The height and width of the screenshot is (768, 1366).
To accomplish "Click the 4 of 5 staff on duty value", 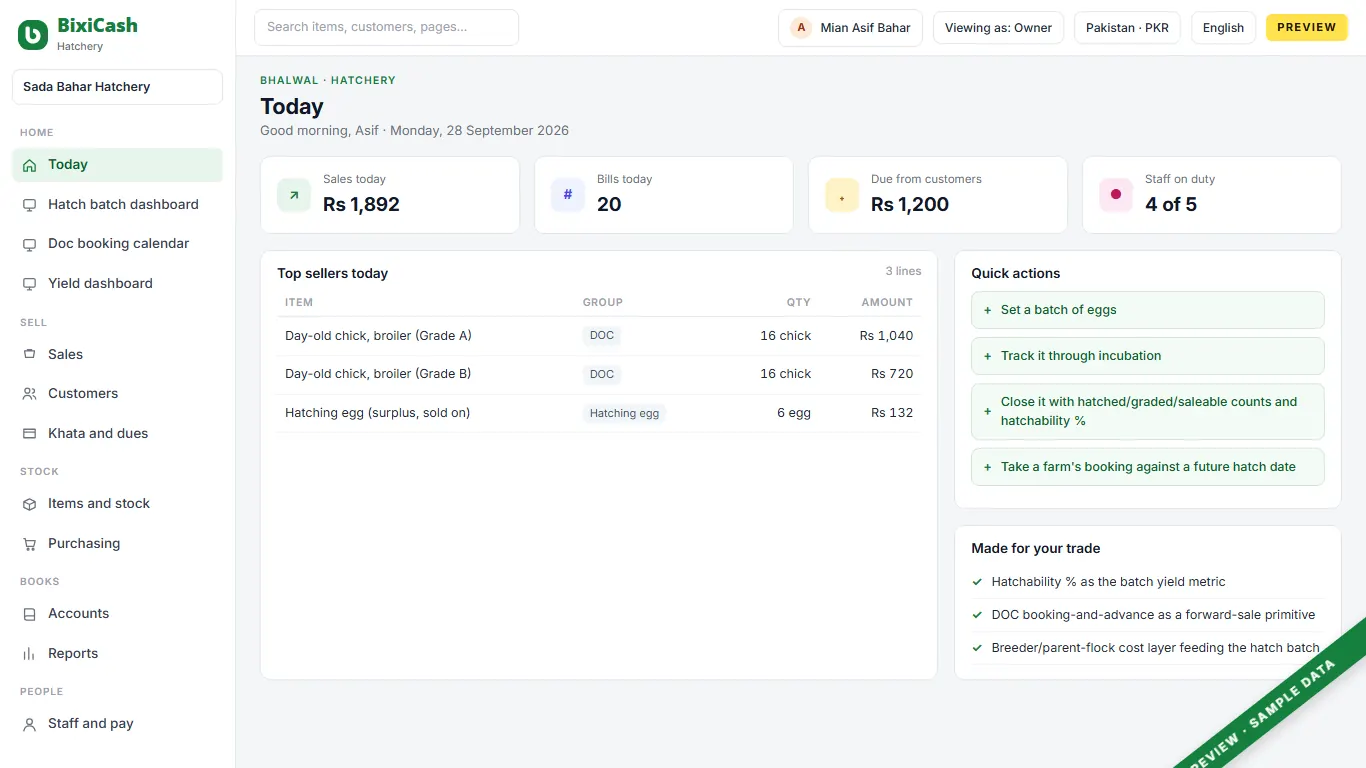I will pyautogui.click(x=1171, y=205).
